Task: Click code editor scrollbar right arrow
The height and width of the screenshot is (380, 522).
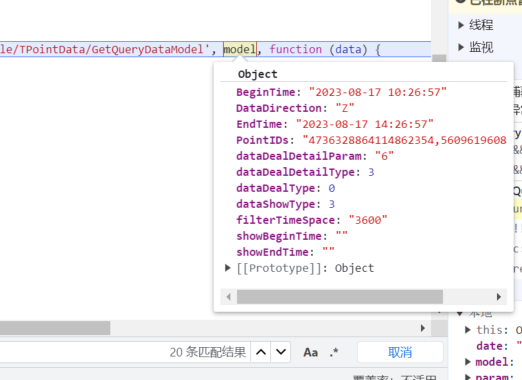Action: pyautogui.click(x=423, y=328)
